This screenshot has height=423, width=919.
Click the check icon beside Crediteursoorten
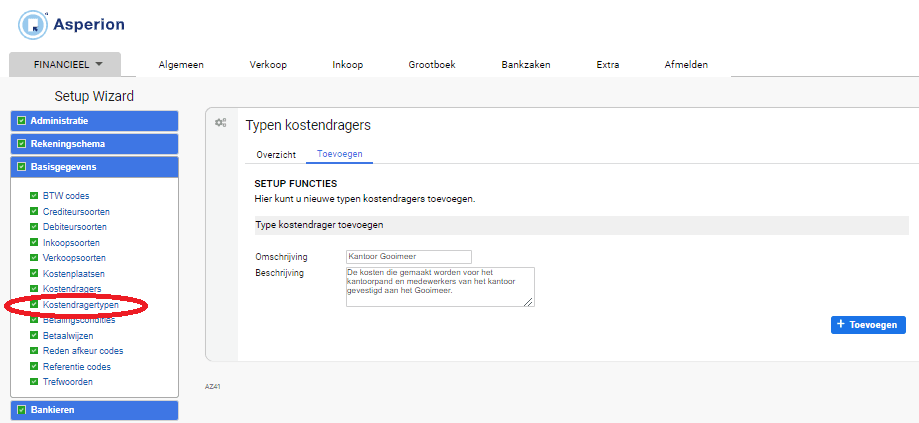click(x=34, y=212)
